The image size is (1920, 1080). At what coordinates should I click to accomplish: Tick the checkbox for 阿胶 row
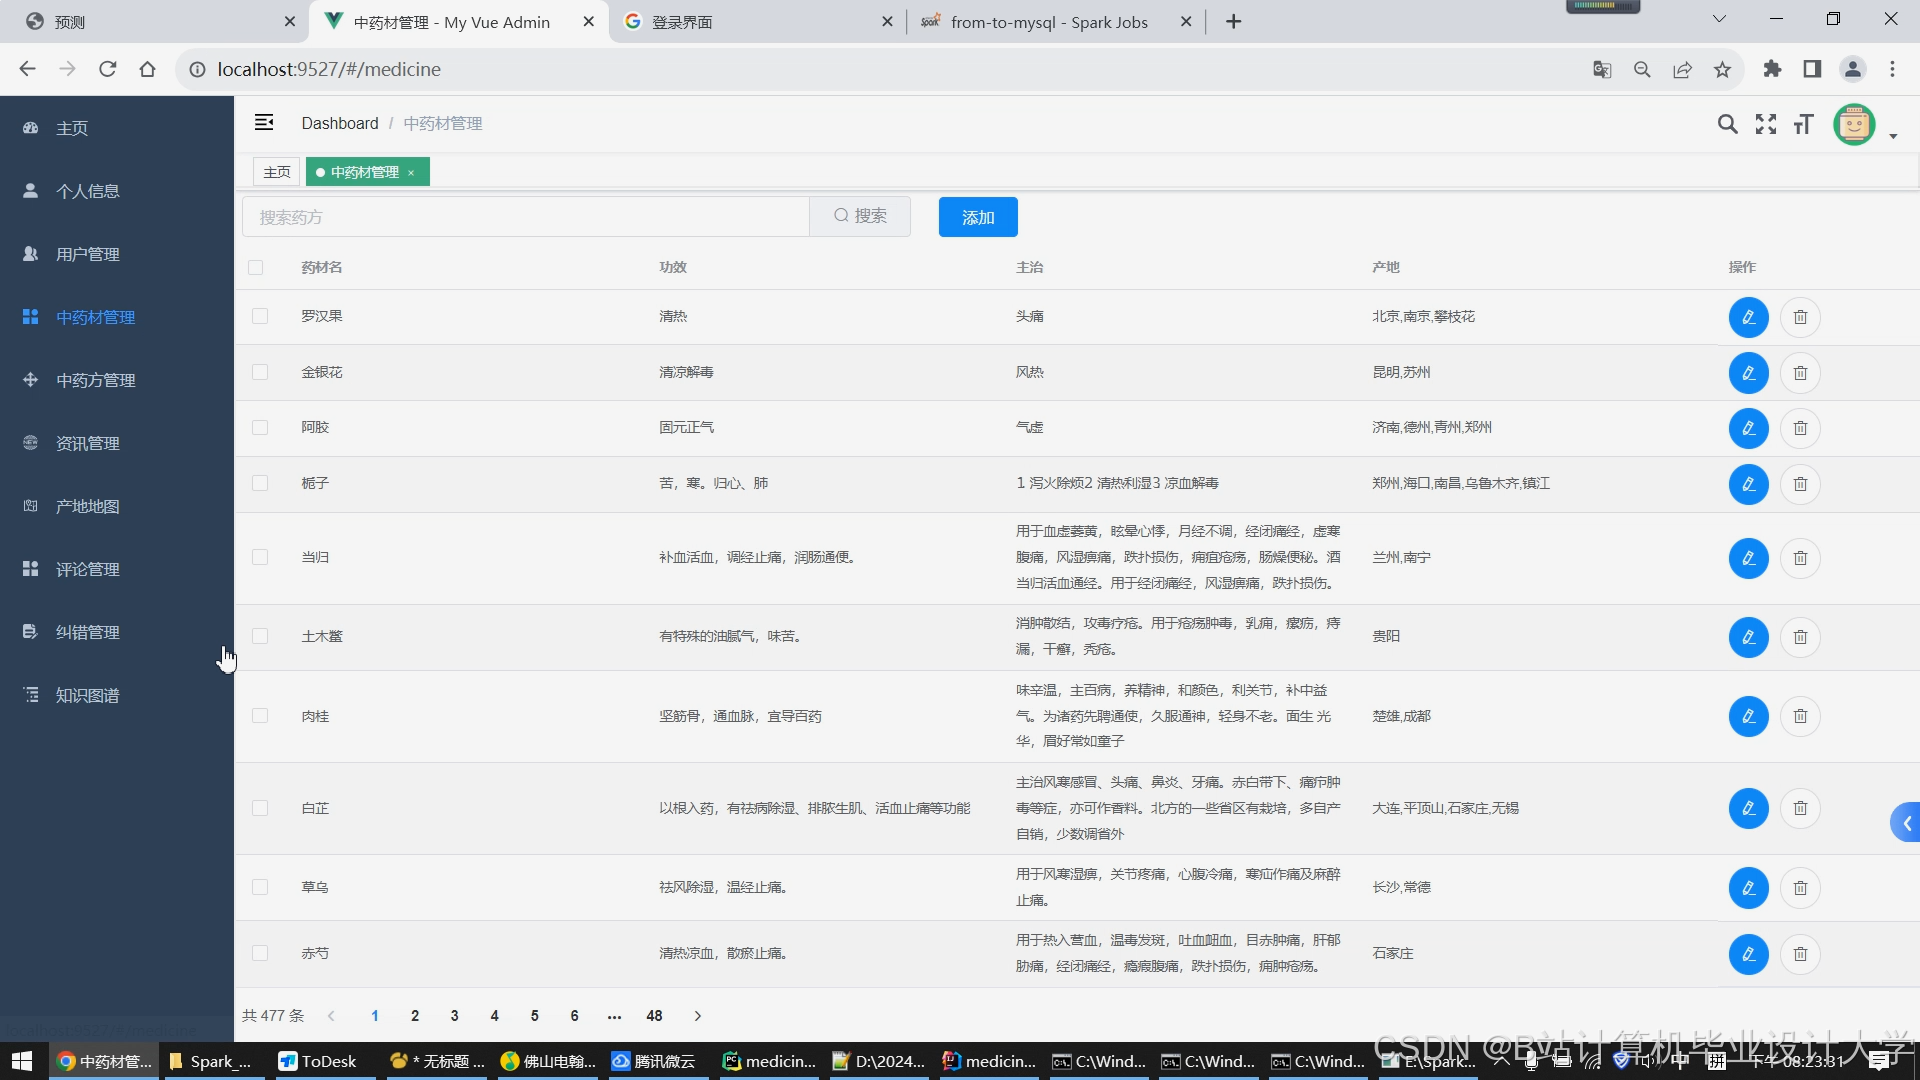260,427
